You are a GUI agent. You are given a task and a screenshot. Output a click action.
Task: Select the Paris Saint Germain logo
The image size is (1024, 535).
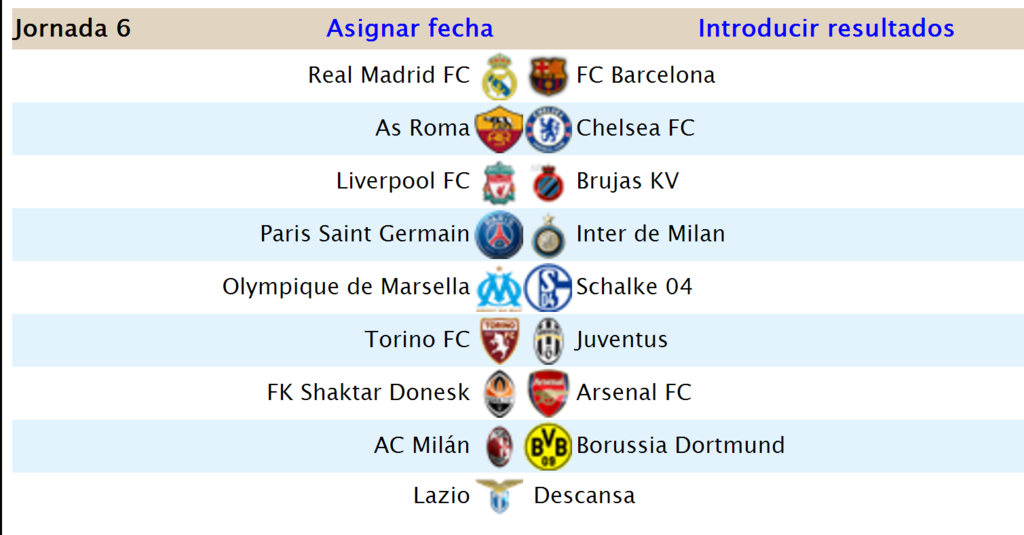499,235
